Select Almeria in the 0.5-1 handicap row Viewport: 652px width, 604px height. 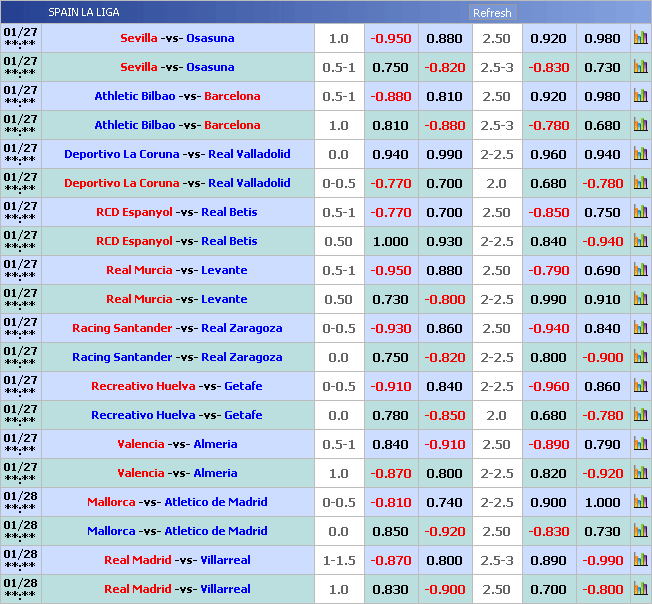coord(215,444)
